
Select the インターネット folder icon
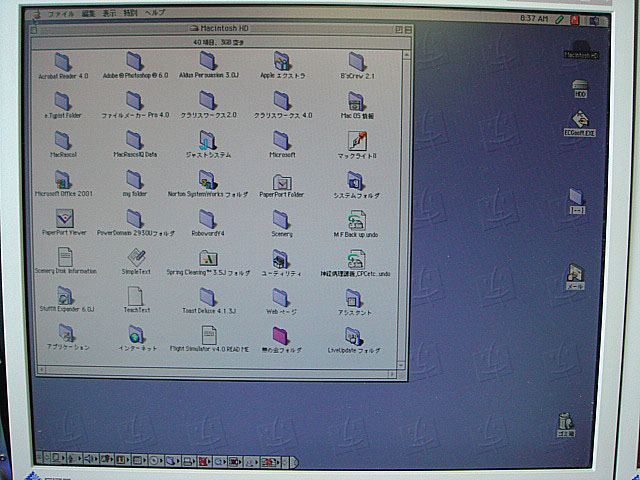point(136,334)
